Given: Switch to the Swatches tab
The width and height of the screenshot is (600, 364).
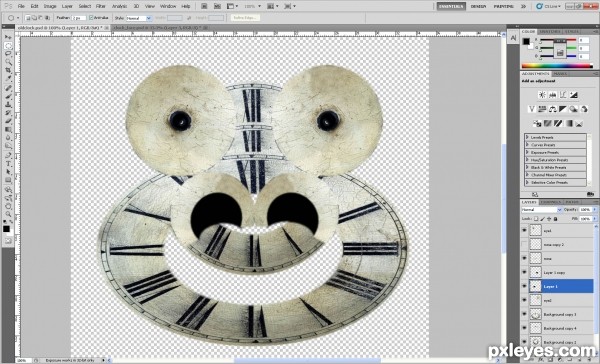Looking at the screenshot, I should point(550,31).
